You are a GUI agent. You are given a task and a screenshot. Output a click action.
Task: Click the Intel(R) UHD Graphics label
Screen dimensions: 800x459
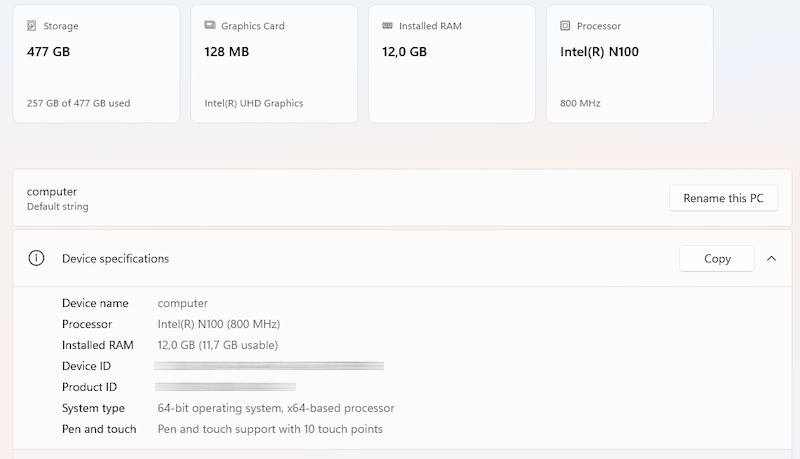pyautogui.click(x=254, y=103)
